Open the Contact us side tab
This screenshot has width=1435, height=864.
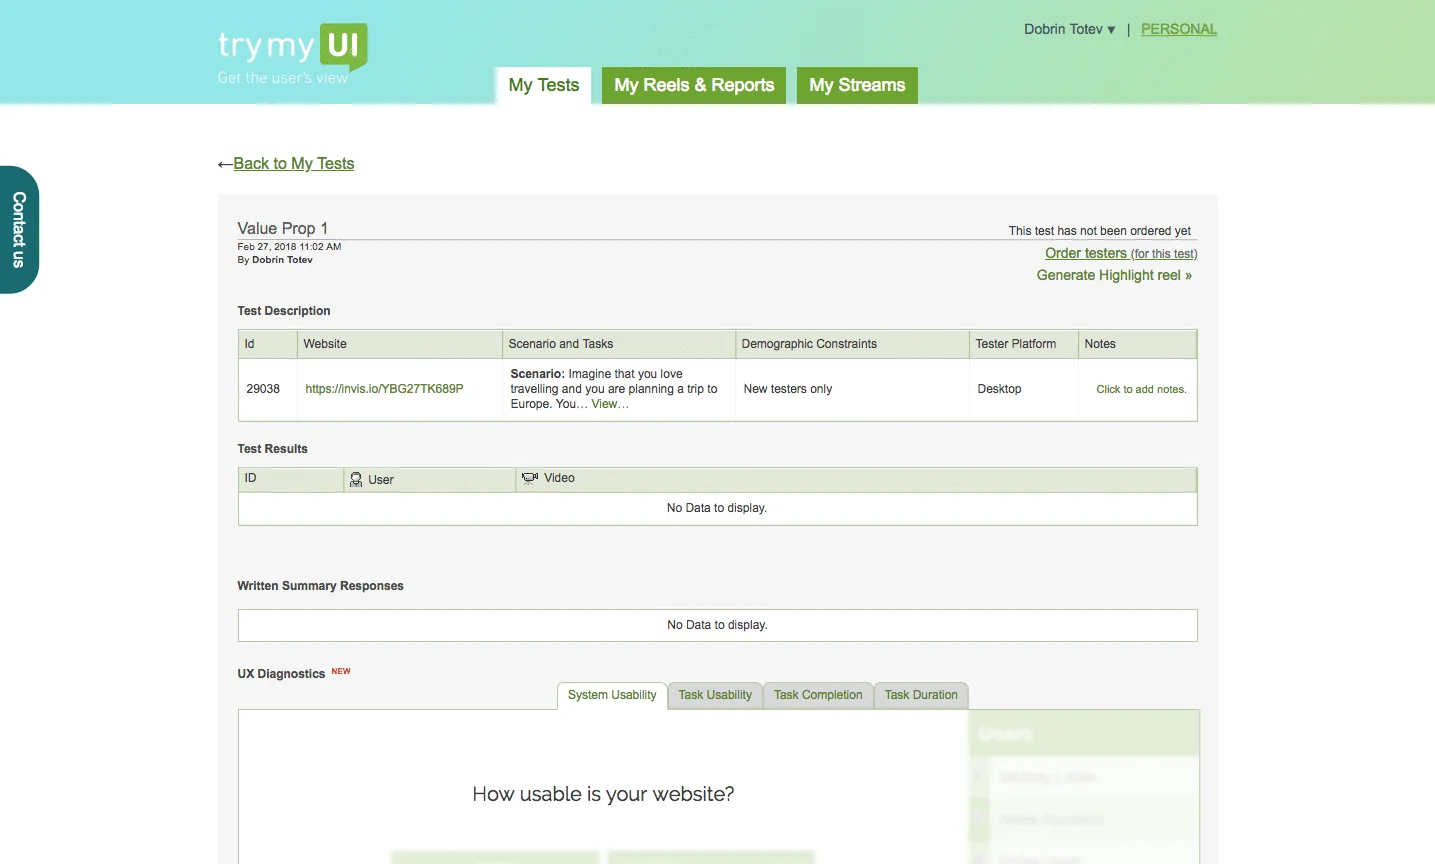pyautogui.click(x=19, y=229)
